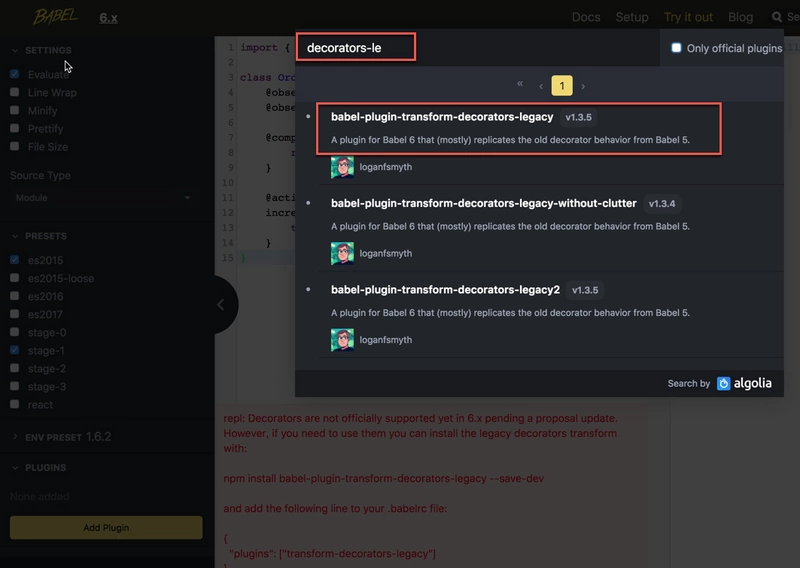Screen dimensions: 800x568
Task: Collapse the Plugins section
Action: point(38,467)
